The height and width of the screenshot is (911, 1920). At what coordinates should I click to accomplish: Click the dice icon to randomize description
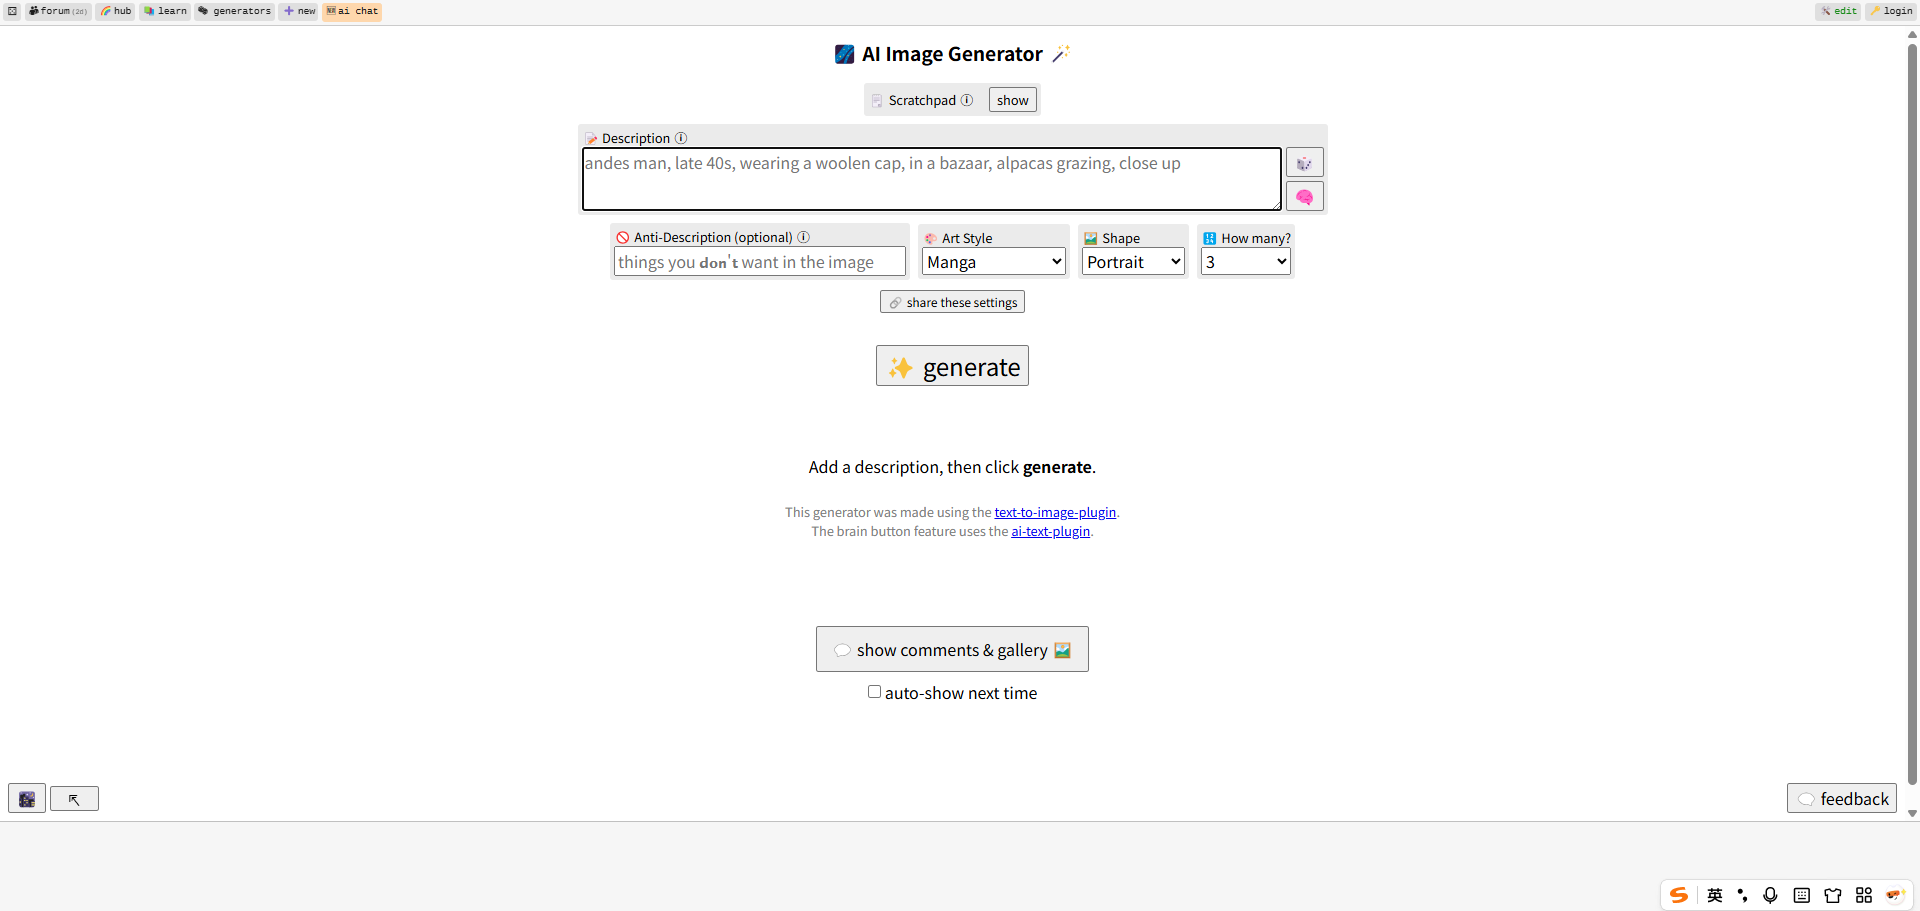pos(1304,162)
